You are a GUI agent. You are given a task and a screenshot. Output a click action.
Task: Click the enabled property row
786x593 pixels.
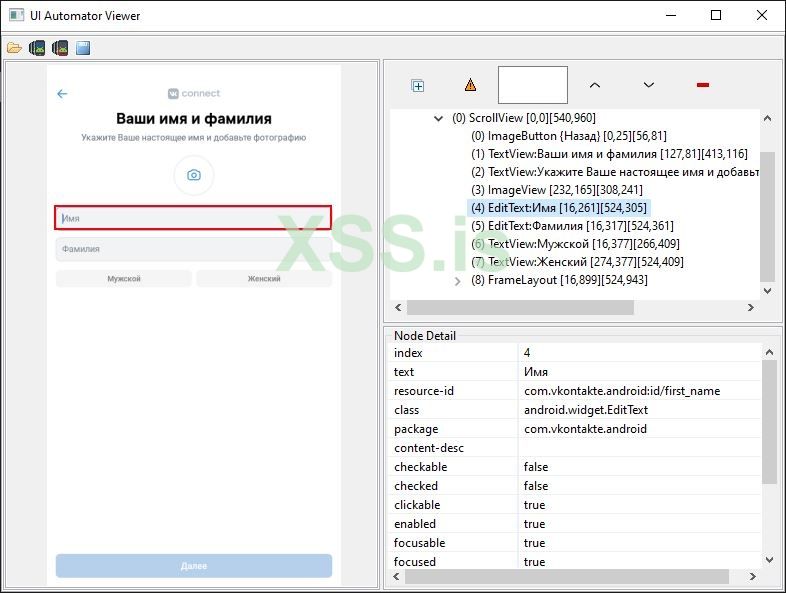[574, 524]
